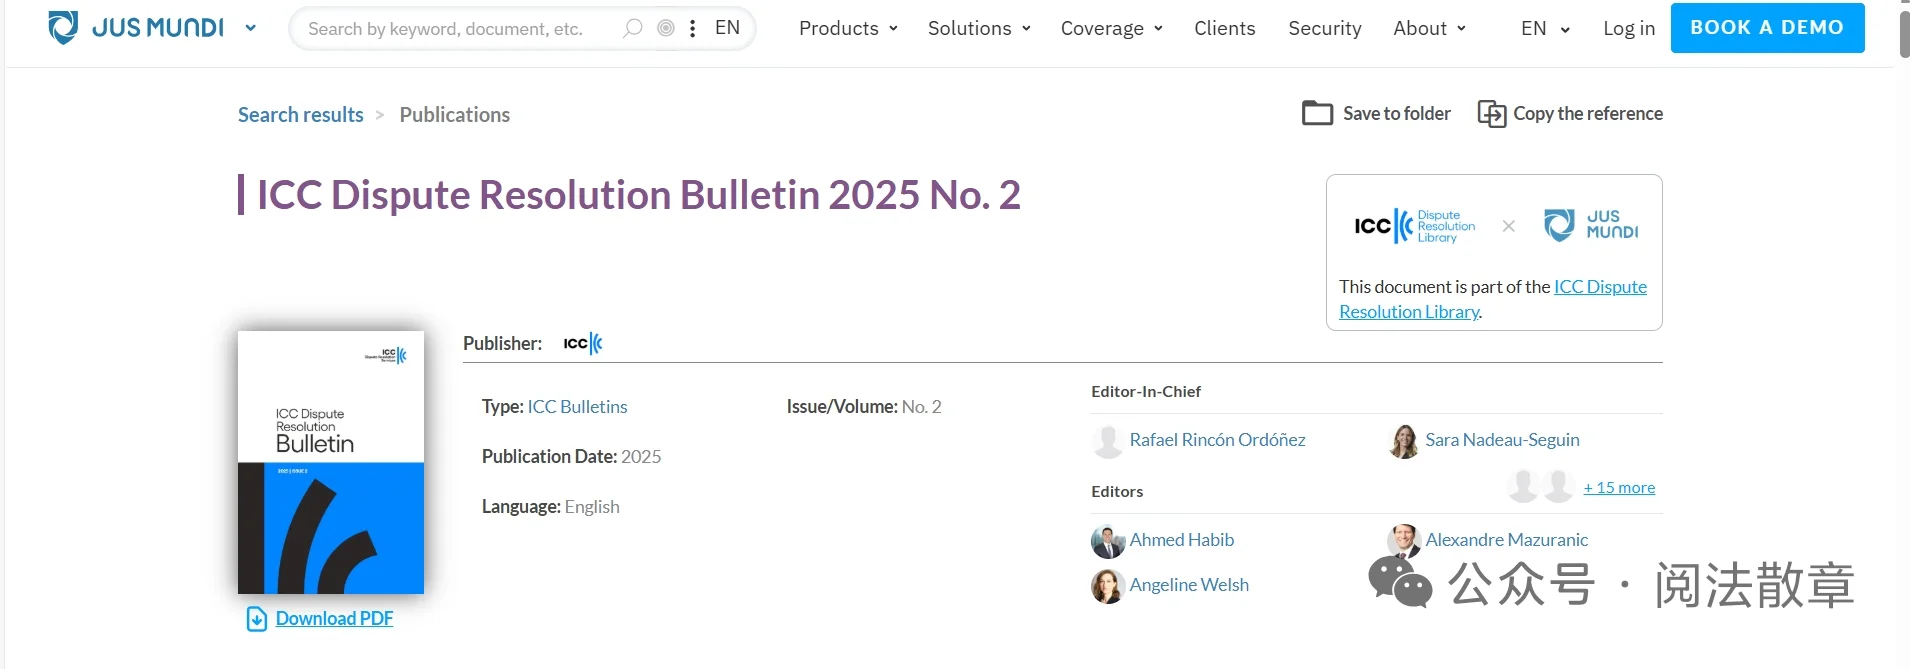Click Alexandre Mazuranic photo

(1404, 540)
